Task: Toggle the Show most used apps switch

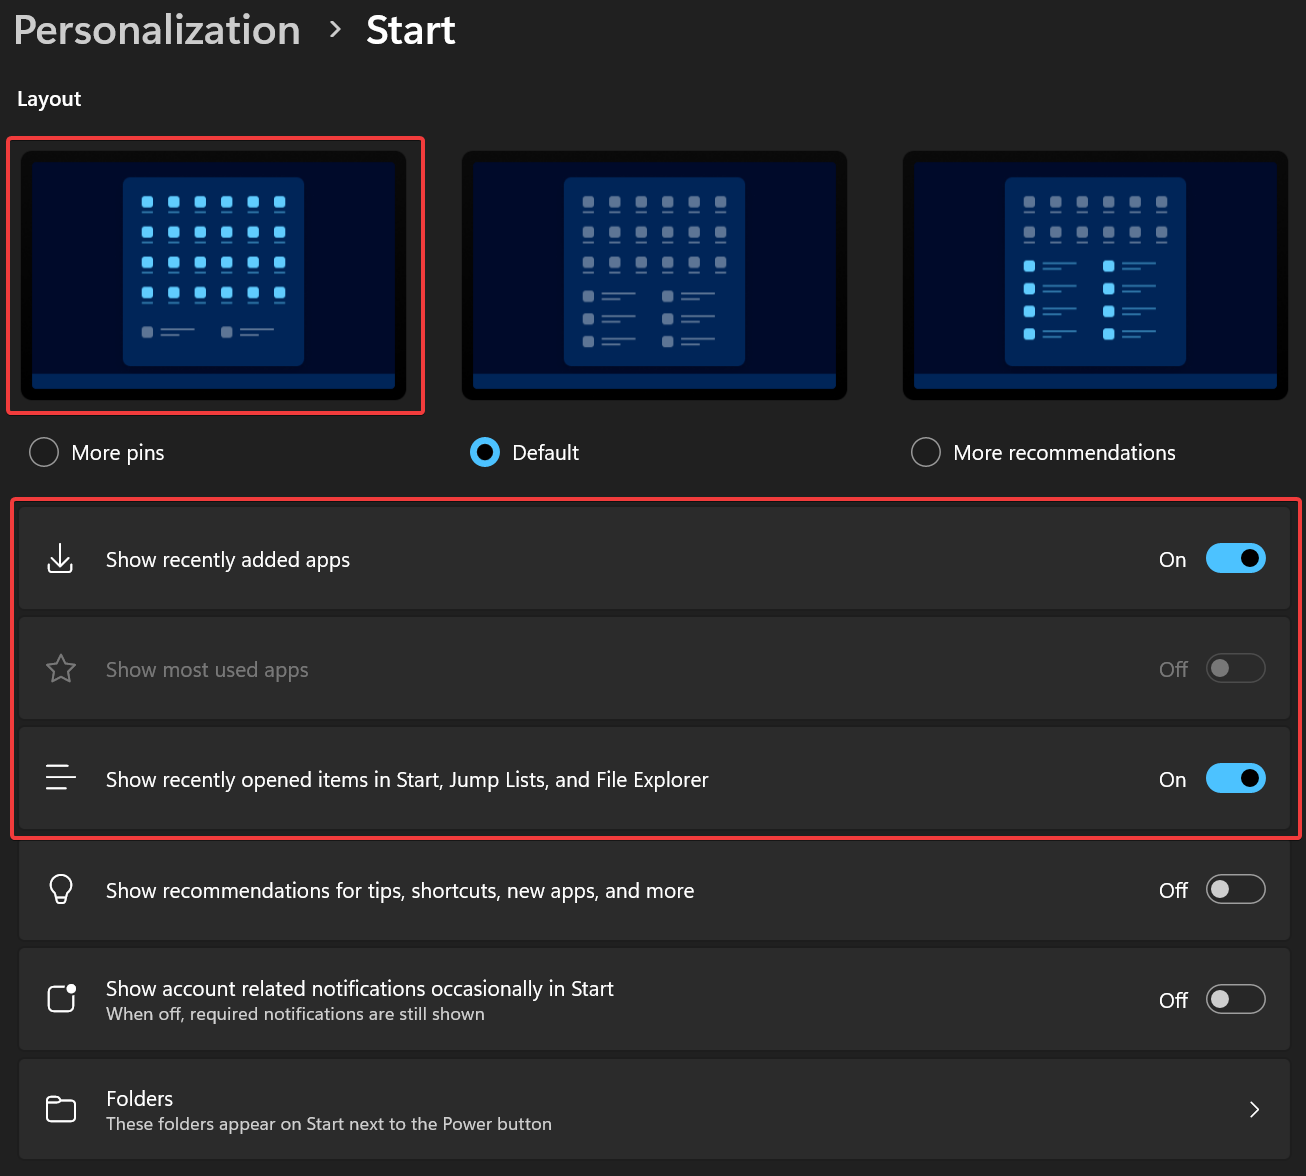Action: tap(1236, 669)
